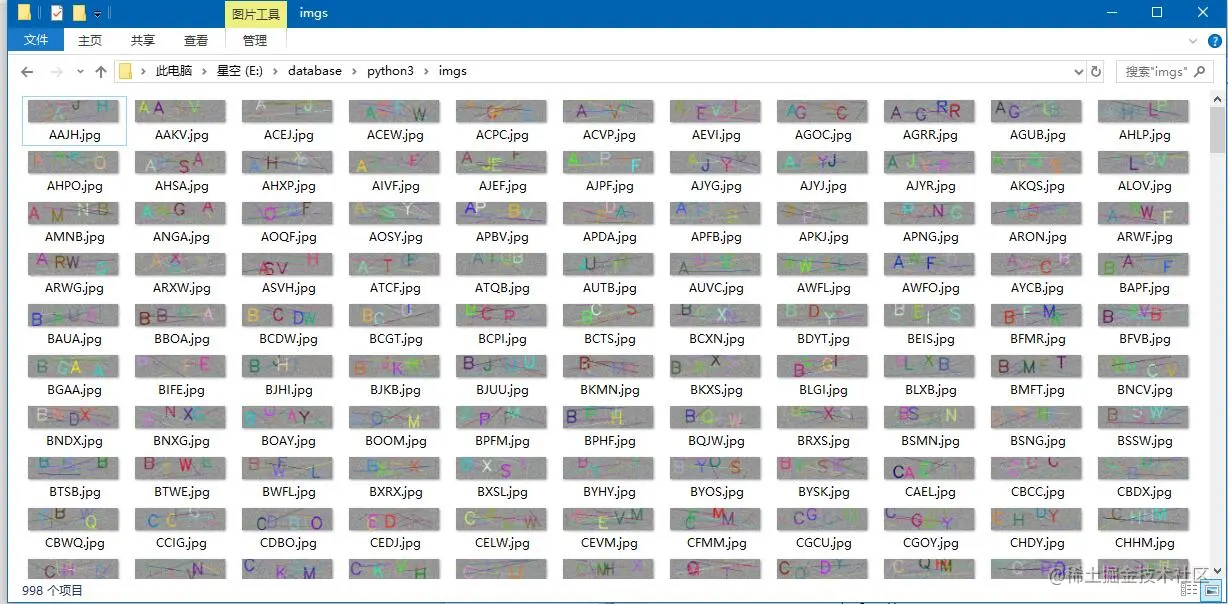Click the Properties quick access icon
1228x604 pixels.
pyautogui.click(x=57, y=13)
